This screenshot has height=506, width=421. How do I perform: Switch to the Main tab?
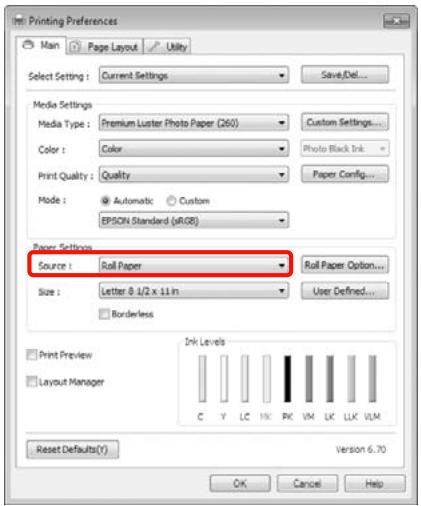click(41, 45)
